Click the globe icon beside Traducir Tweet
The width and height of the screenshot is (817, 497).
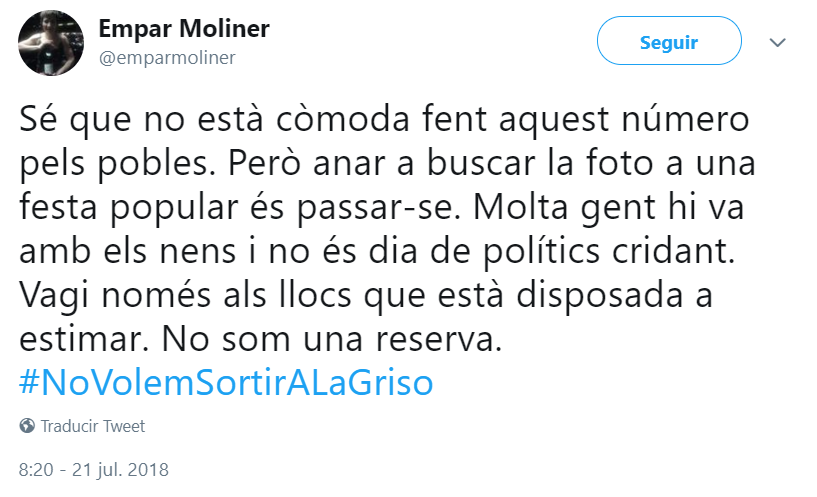[27, 426]
